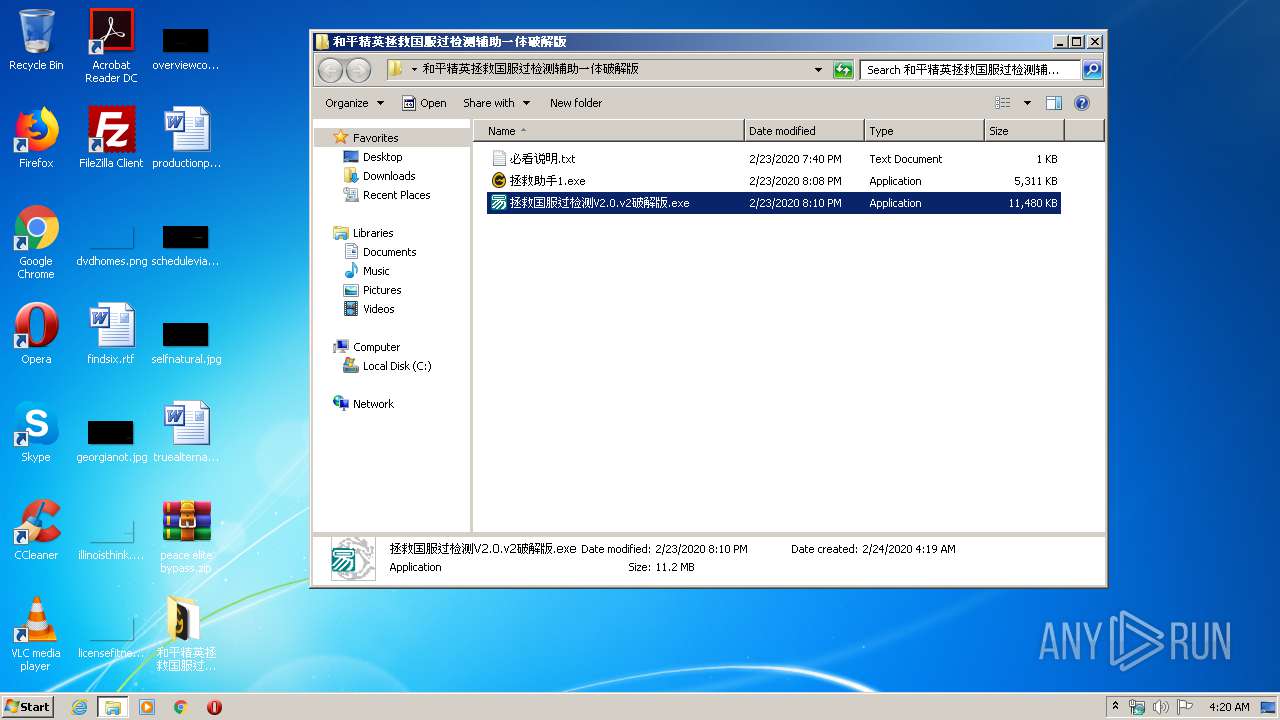Sort files by Size column
The image size is (1280, 720).
(x=1024, y=131)
